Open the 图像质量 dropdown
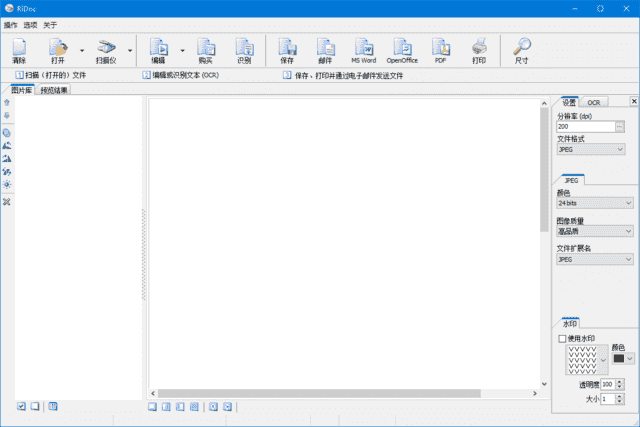This screenshot has height=427, width=640. [595, 231]
